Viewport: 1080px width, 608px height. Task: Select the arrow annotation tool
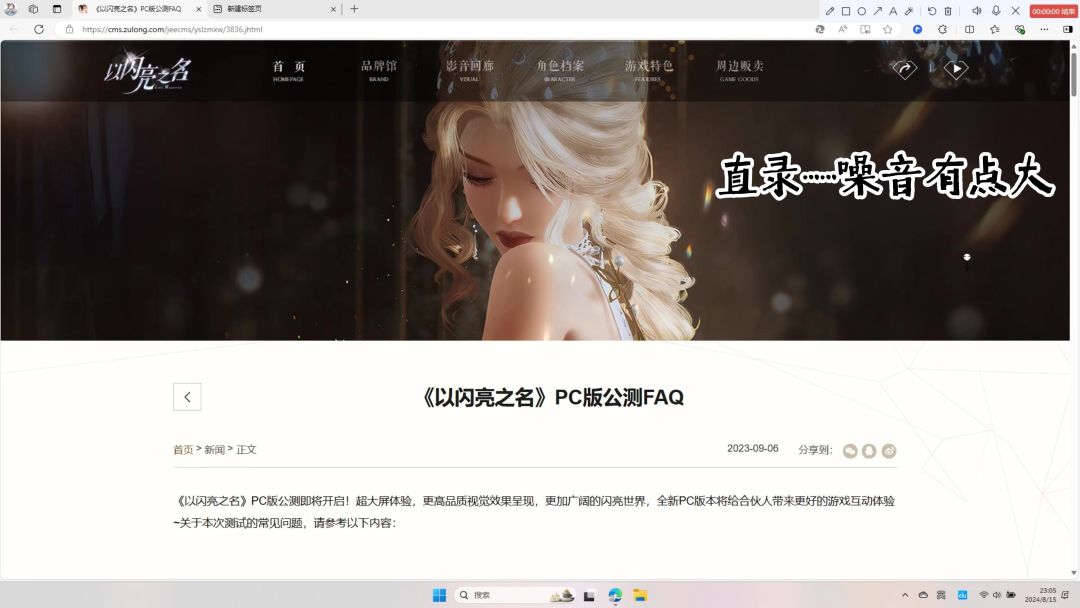tap(877, 11)
